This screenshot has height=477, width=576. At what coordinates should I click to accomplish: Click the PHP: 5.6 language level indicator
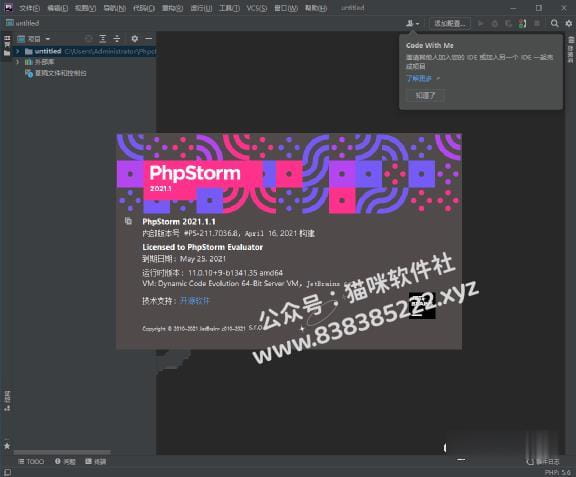click(x=557, y=472)
